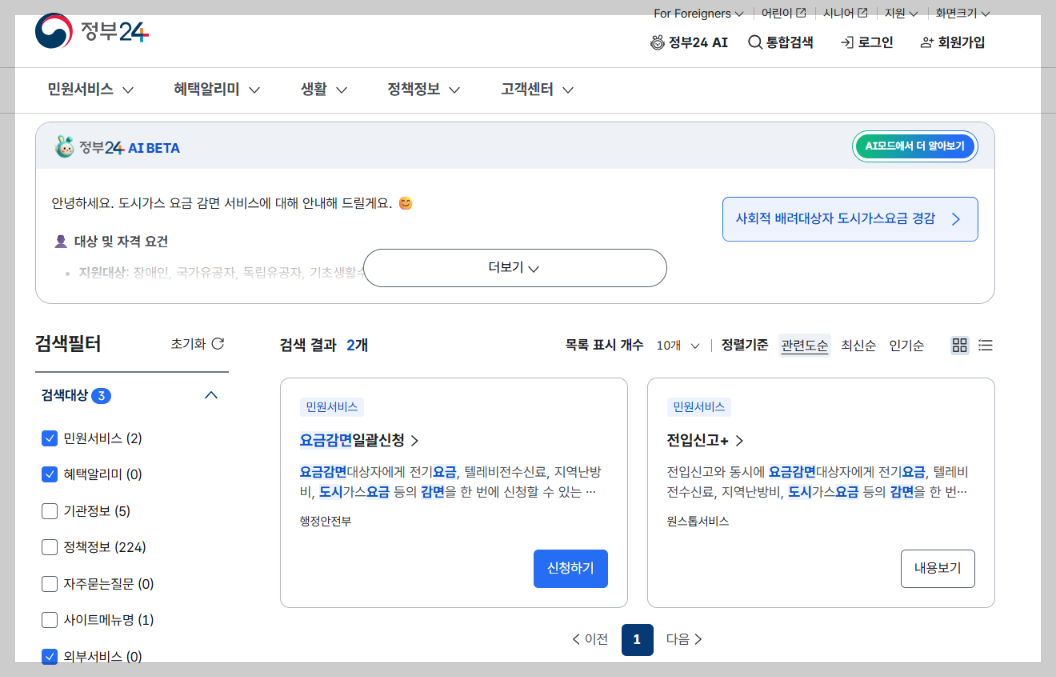Expand the 화면크기 dropdown
Viewport: 1056px width, 677px height.
tap(962, 13)
